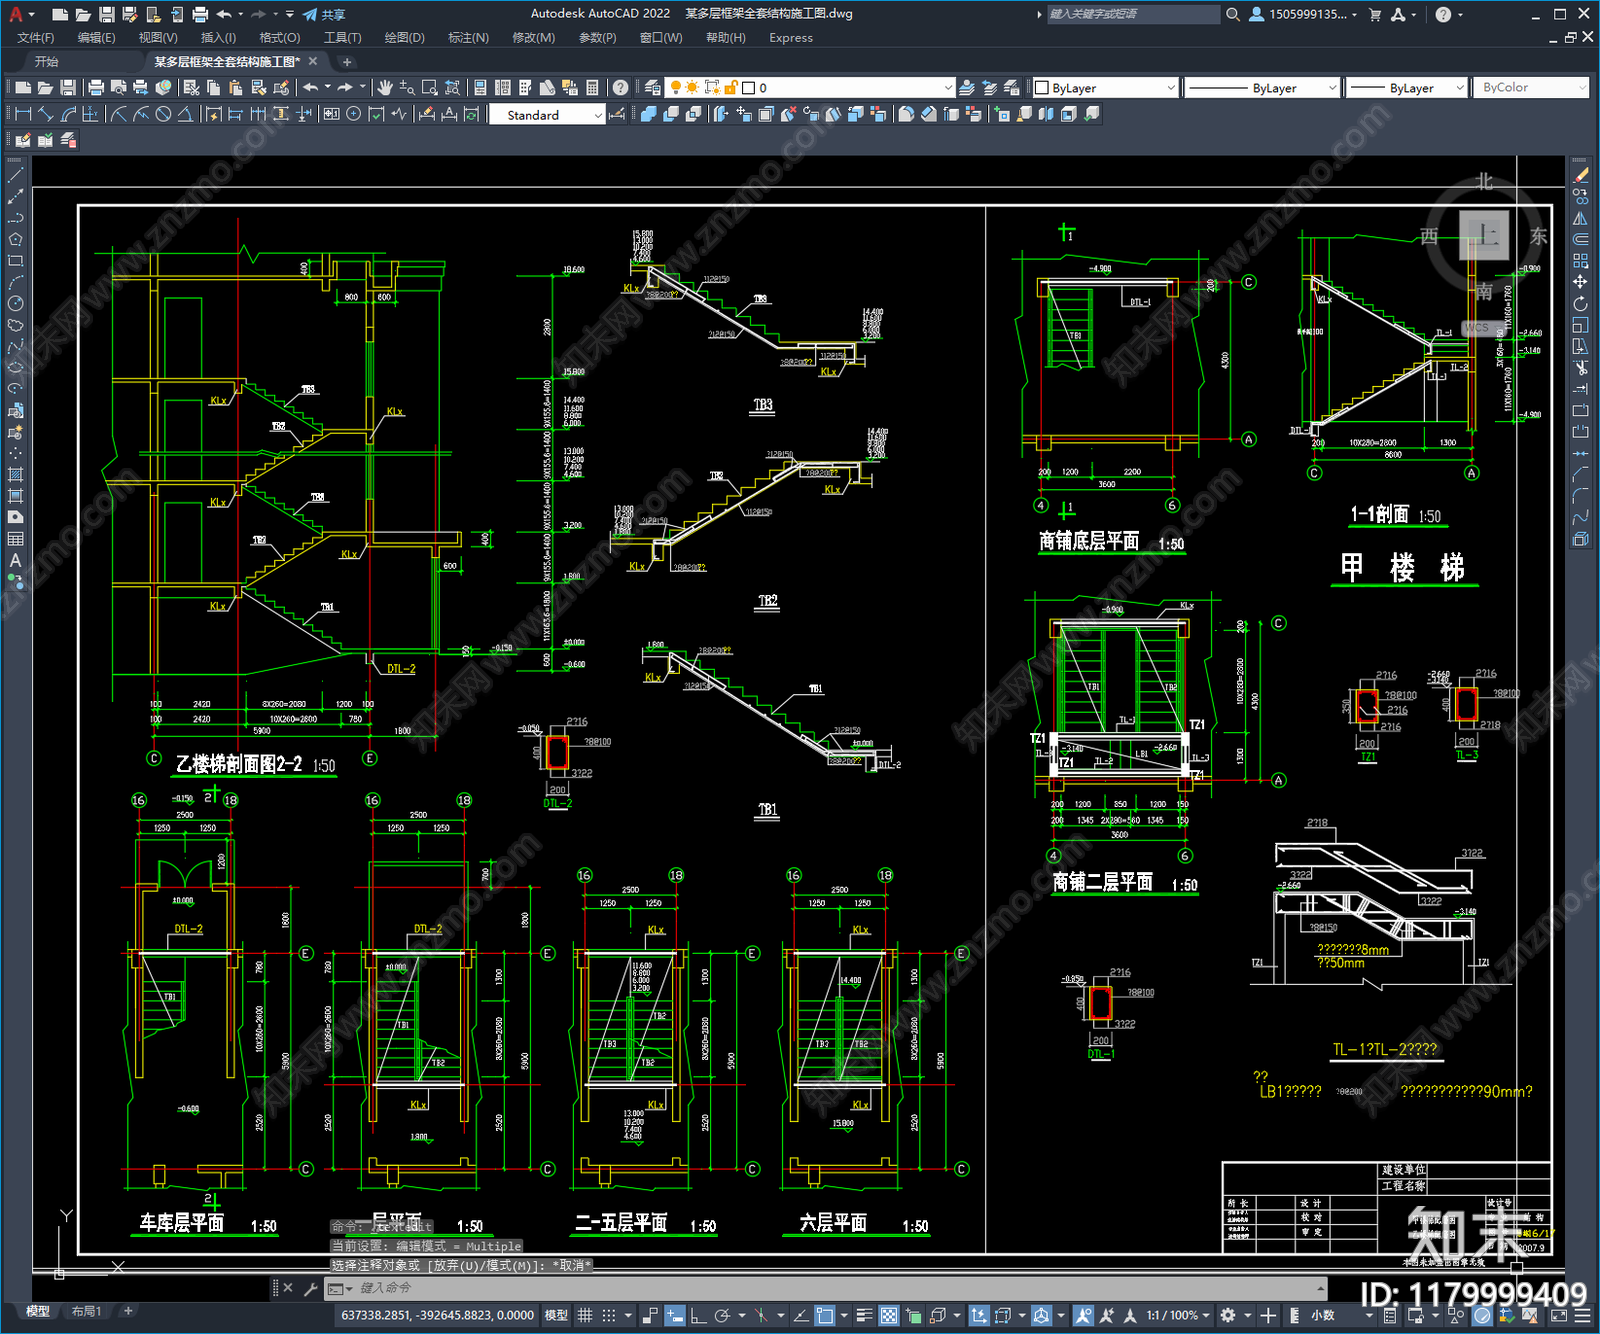Click the 布局1 layout tab
This screenshot has width=1600, height=1334.
pos(86,1311)
